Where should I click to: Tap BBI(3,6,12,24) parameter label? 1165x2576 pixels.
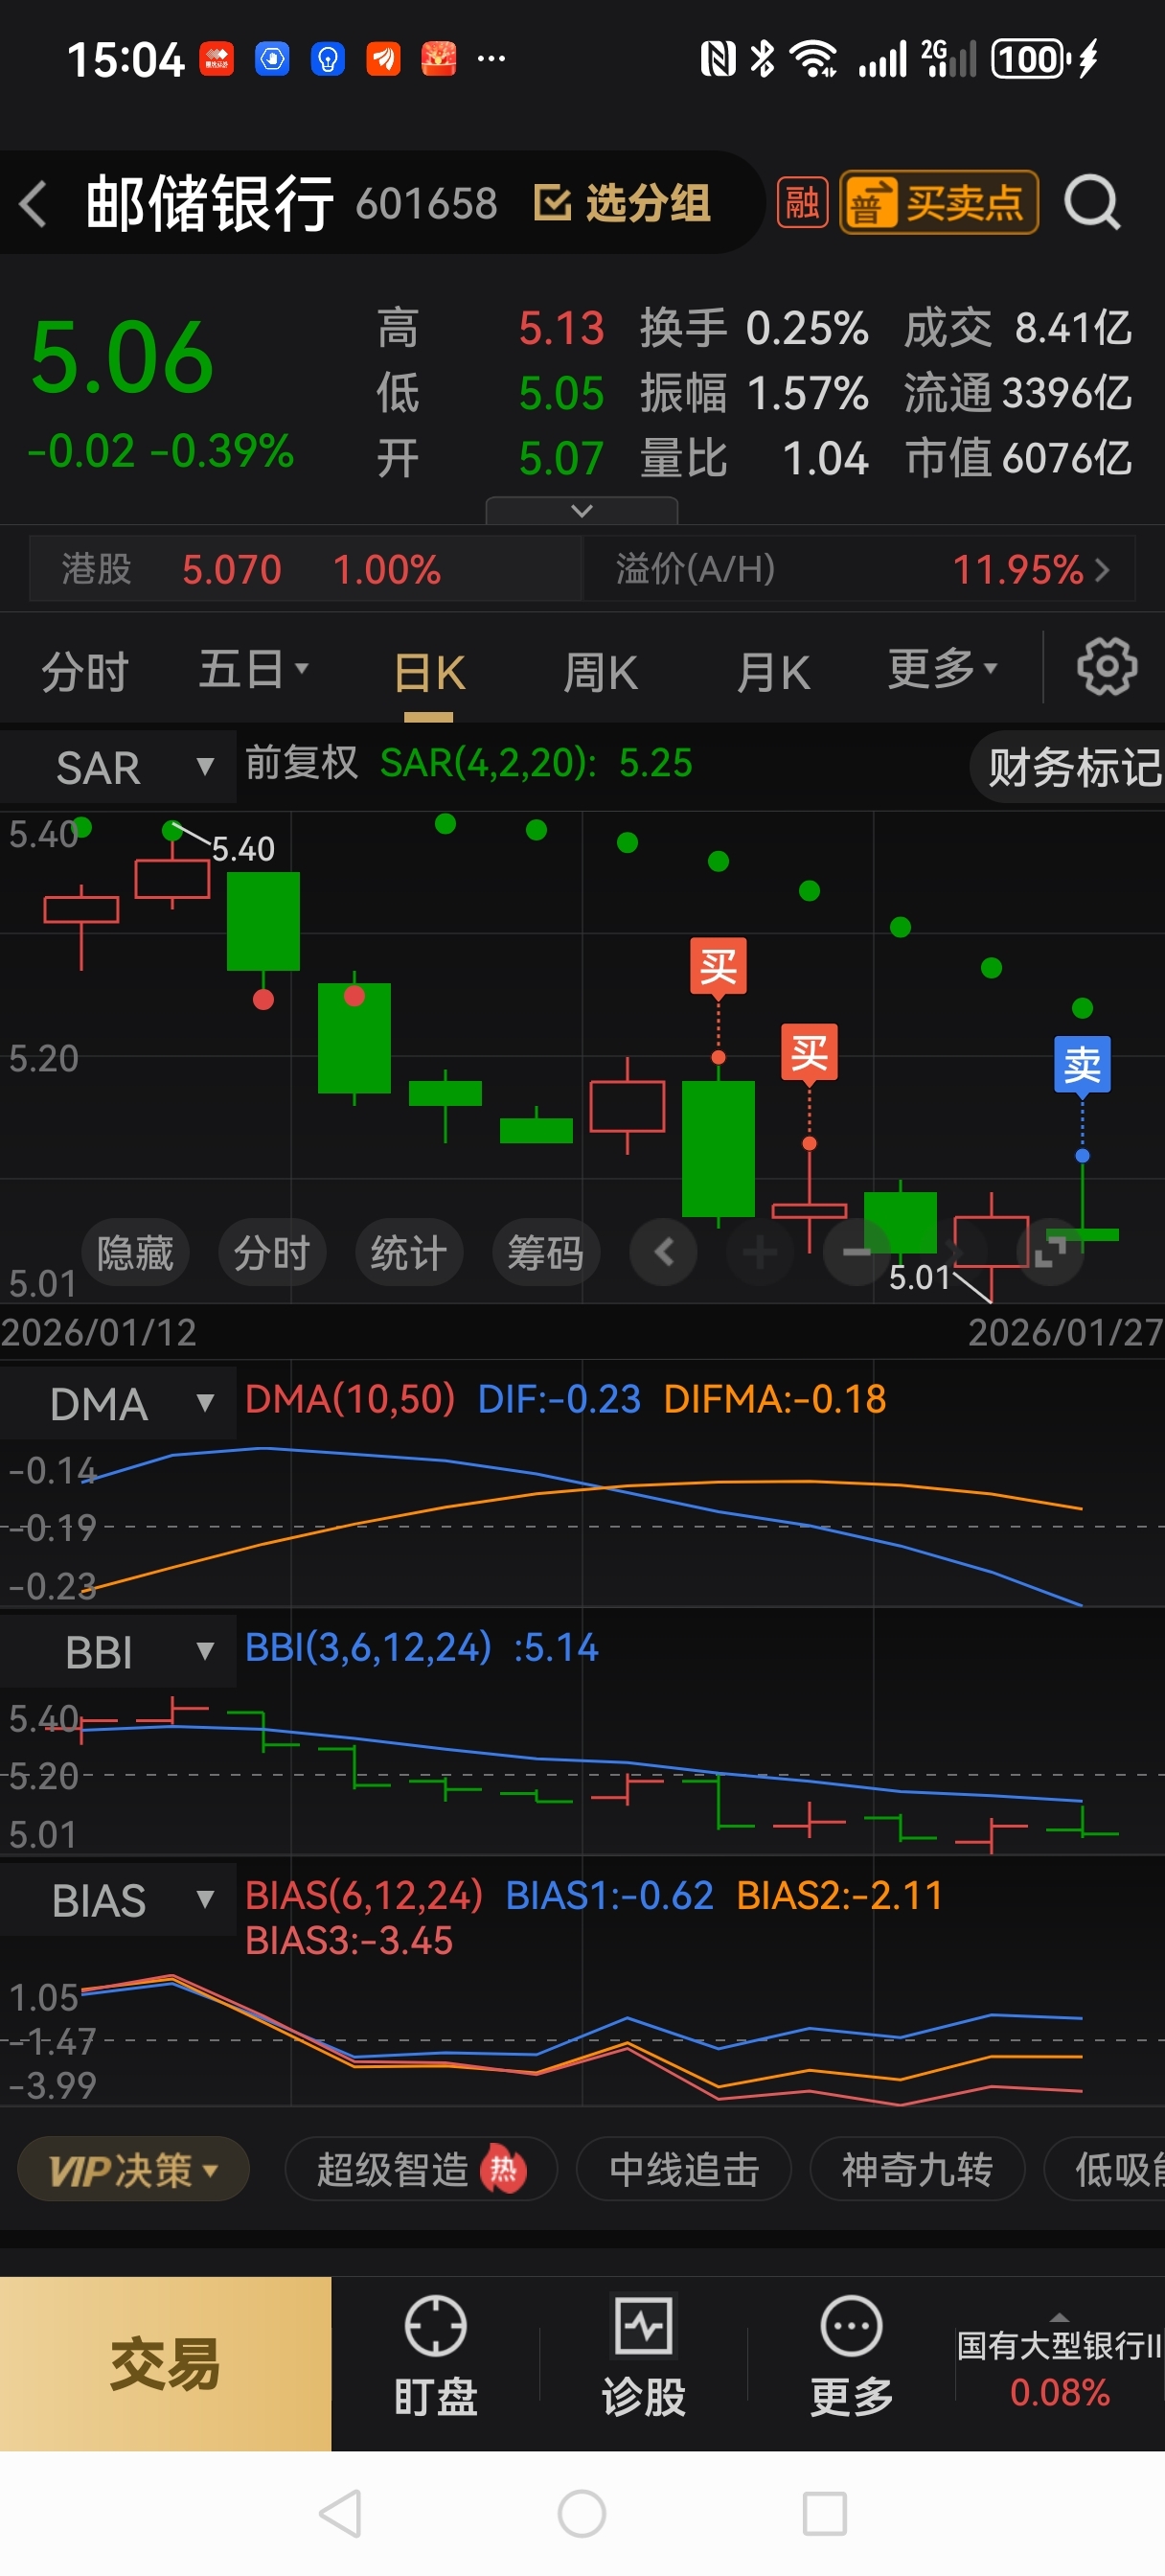[x=369, y=1646]
